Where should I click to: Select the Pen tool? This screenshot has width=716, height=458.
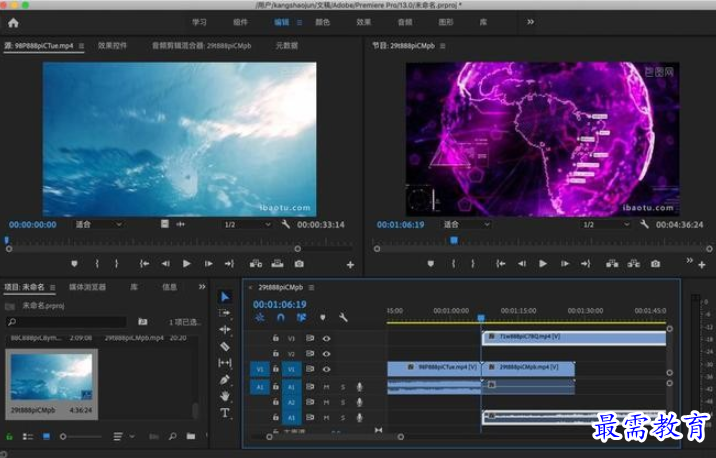[x=225, y=379]
